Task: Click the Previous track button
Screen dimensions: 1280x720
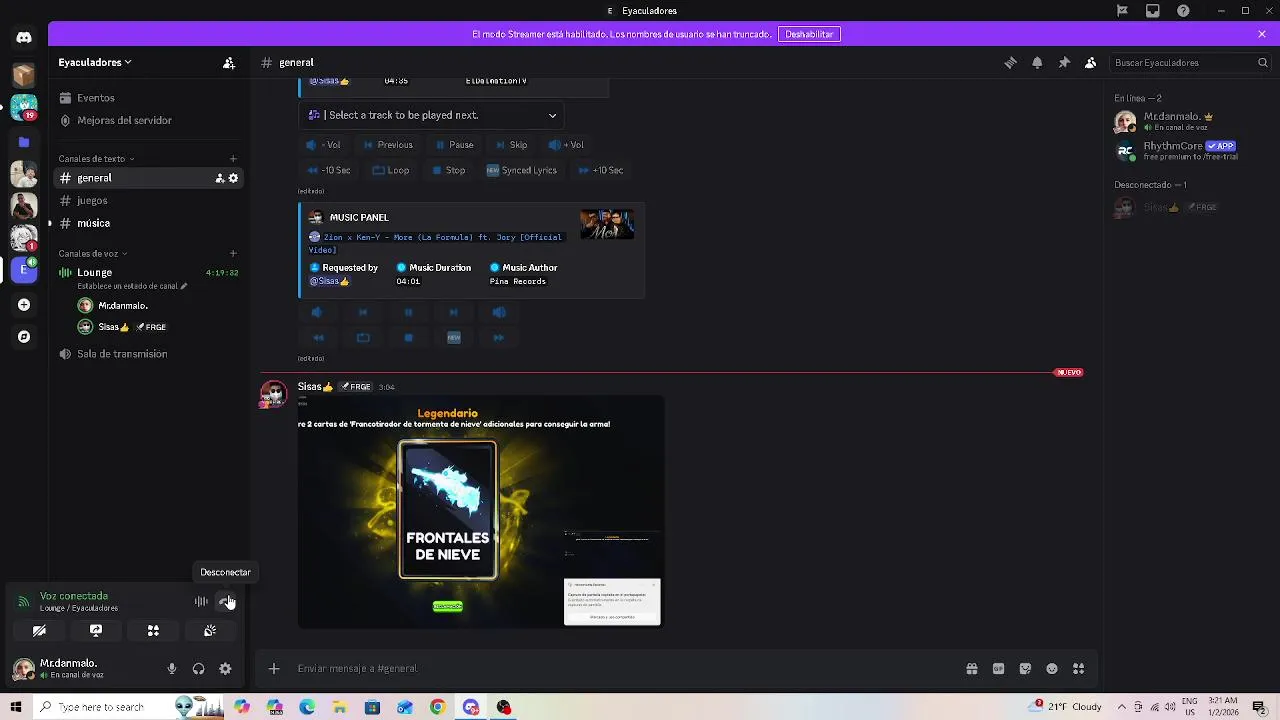Action: point(388,145)
